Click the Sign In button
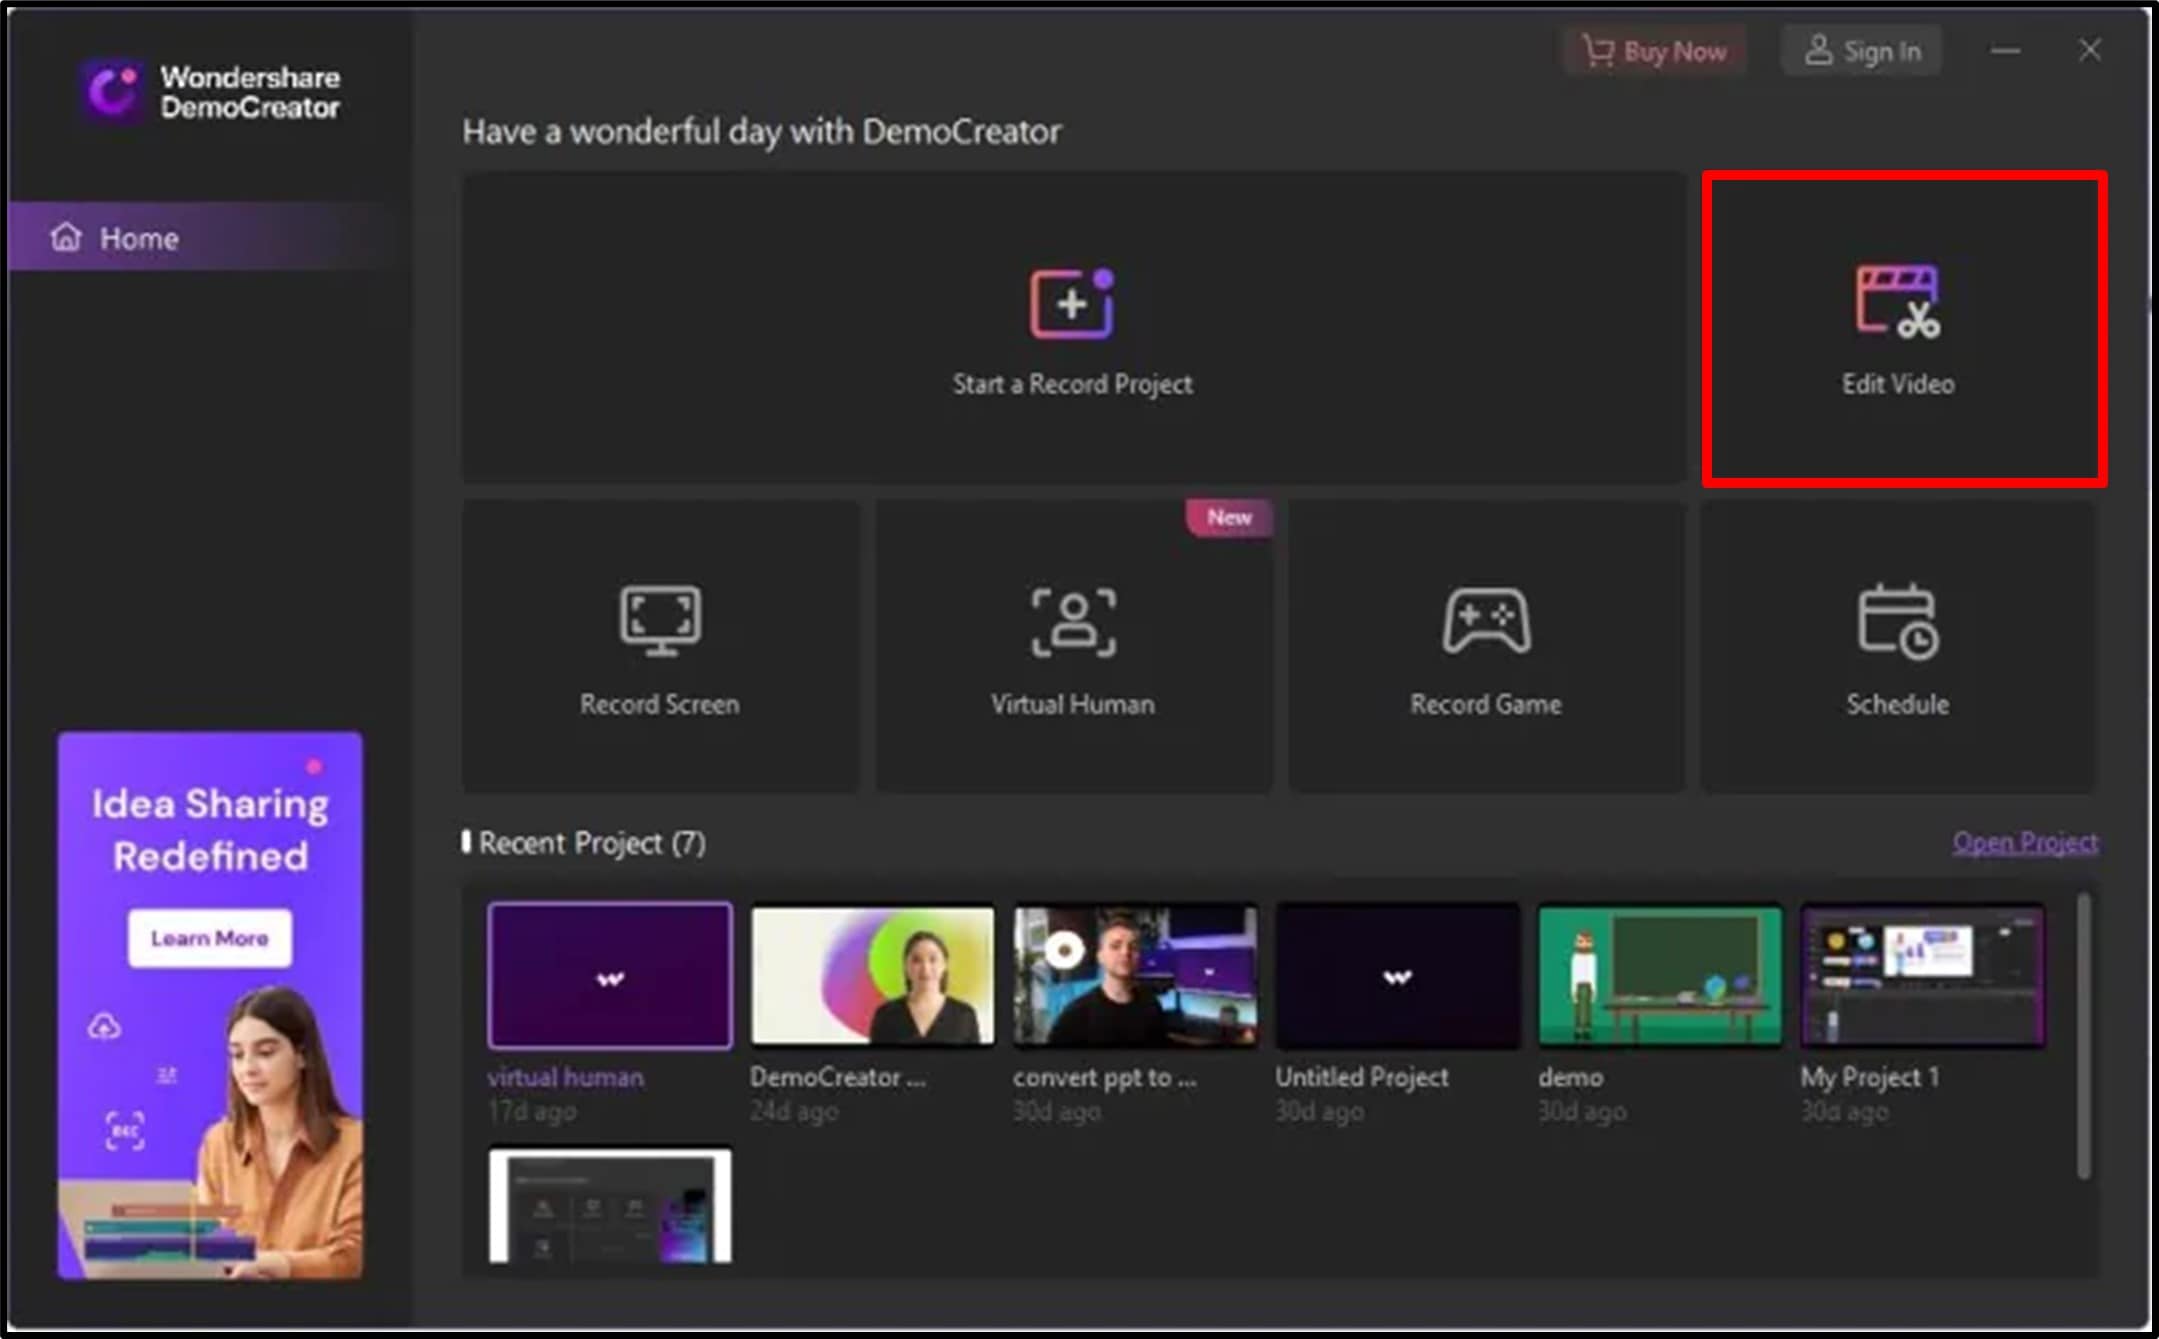The height and width of the screenshot is (1339, 2159). coord(1861,51)
